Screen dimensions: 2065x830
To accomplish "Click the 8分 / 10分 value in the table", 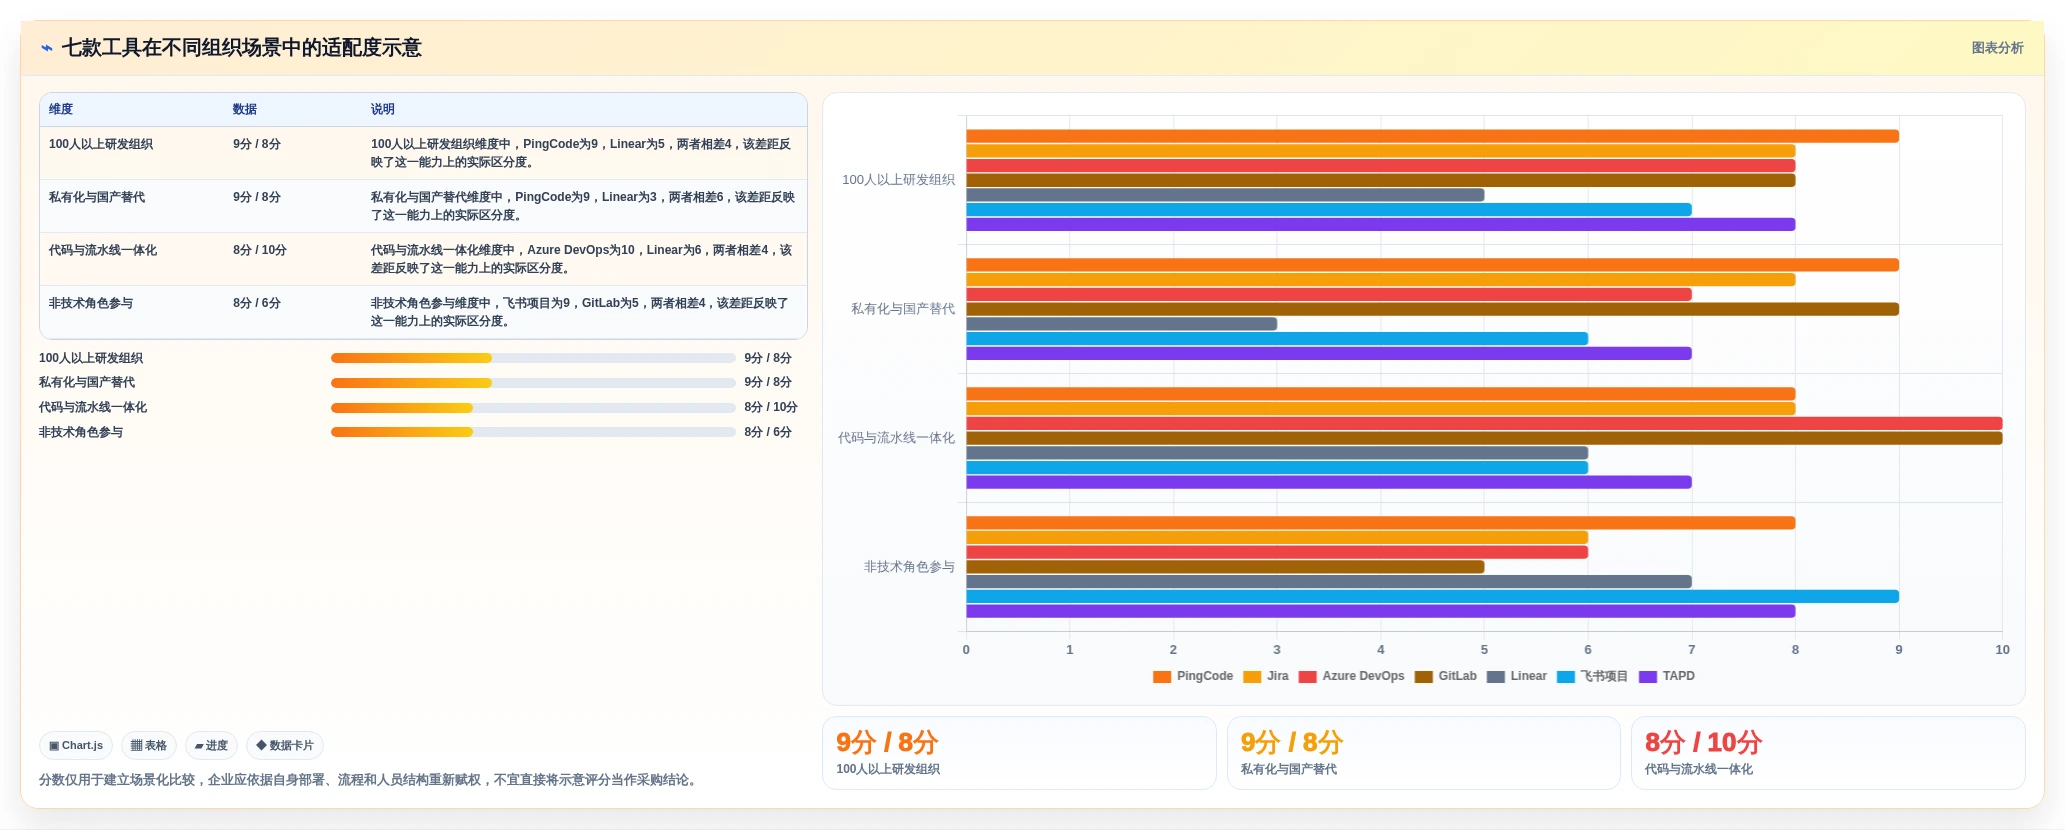I will pyautogui.click(x=260, y=250).
